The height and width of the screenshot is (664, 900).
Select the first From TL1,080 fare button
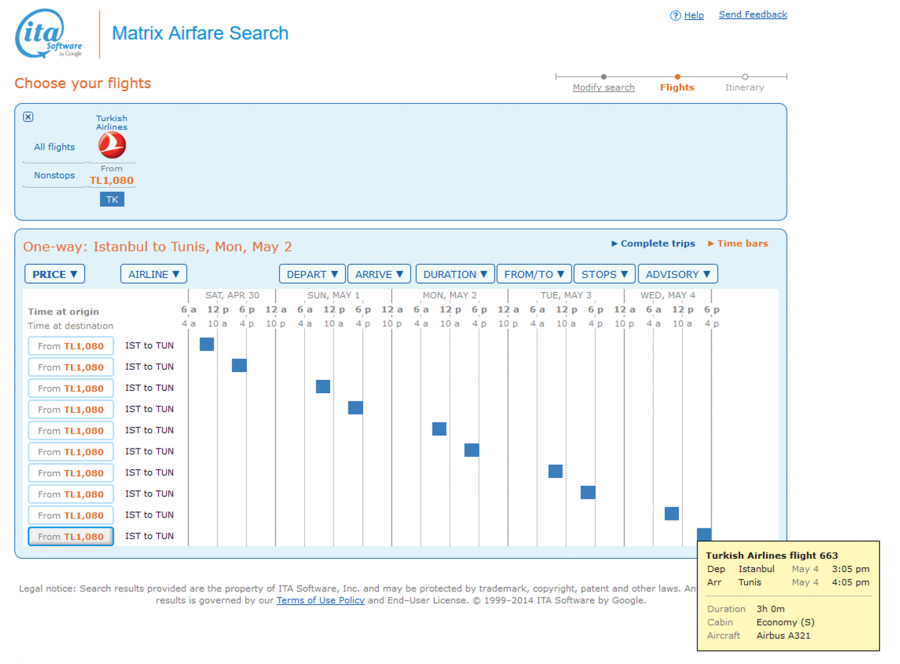point(71,346)
